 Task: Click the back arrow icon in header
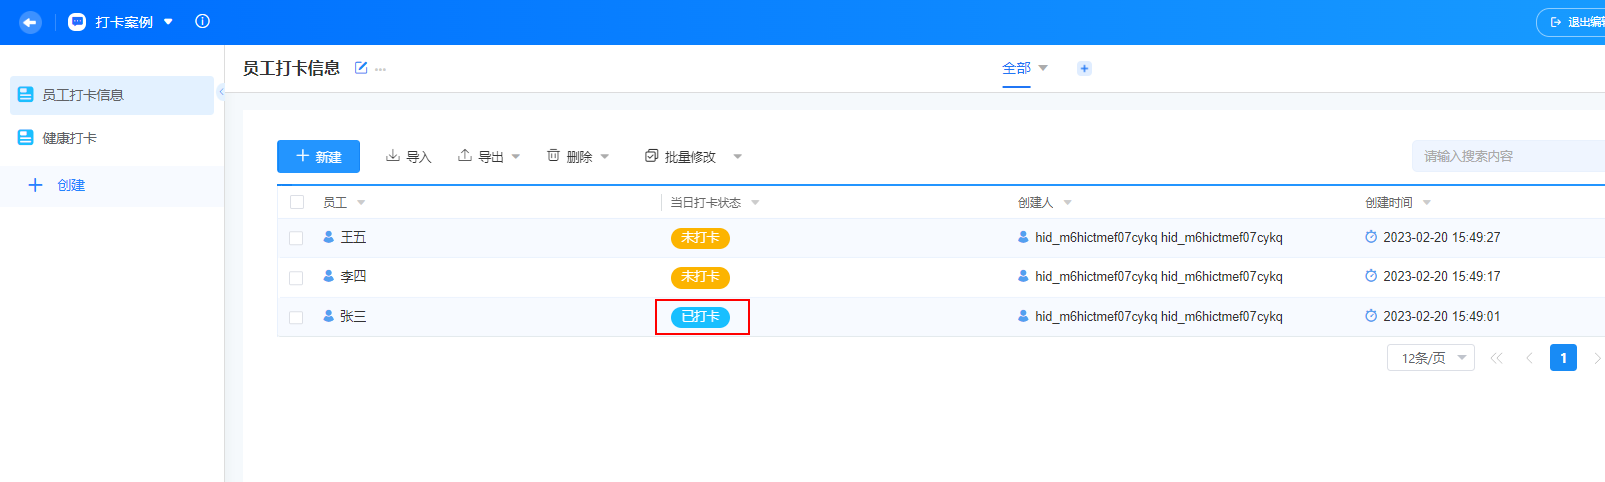[x=30, y=22]
